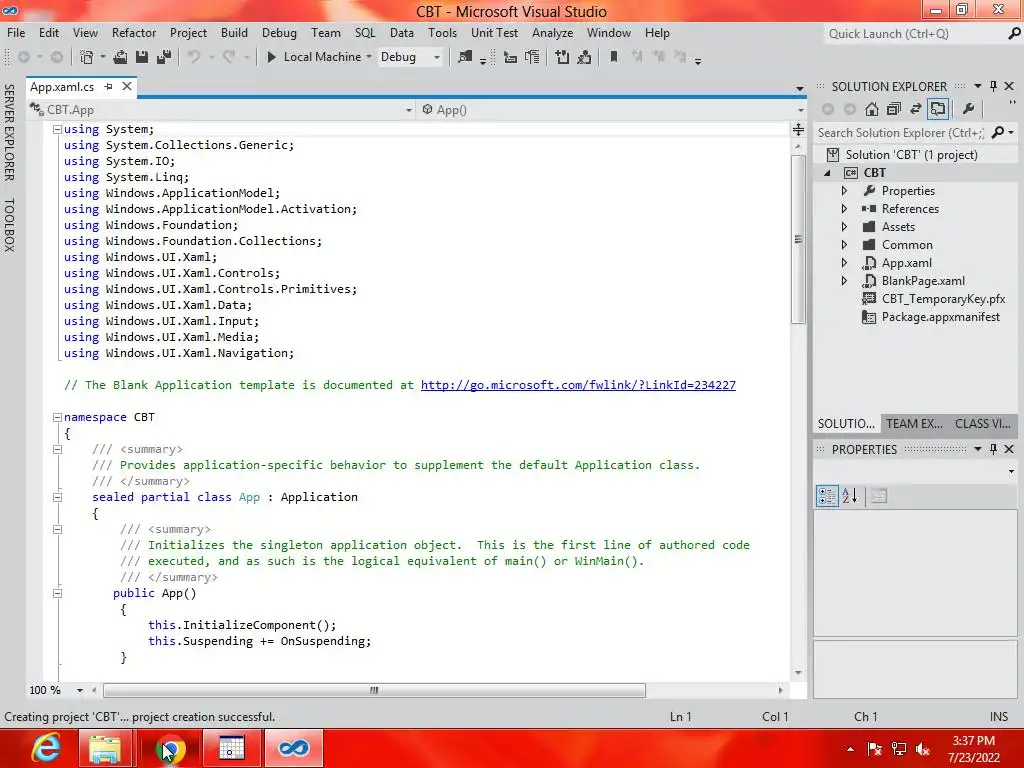This screenshot has width=1024, height=768.
Task: Collapse the using directives outline block
Action: 57,129
